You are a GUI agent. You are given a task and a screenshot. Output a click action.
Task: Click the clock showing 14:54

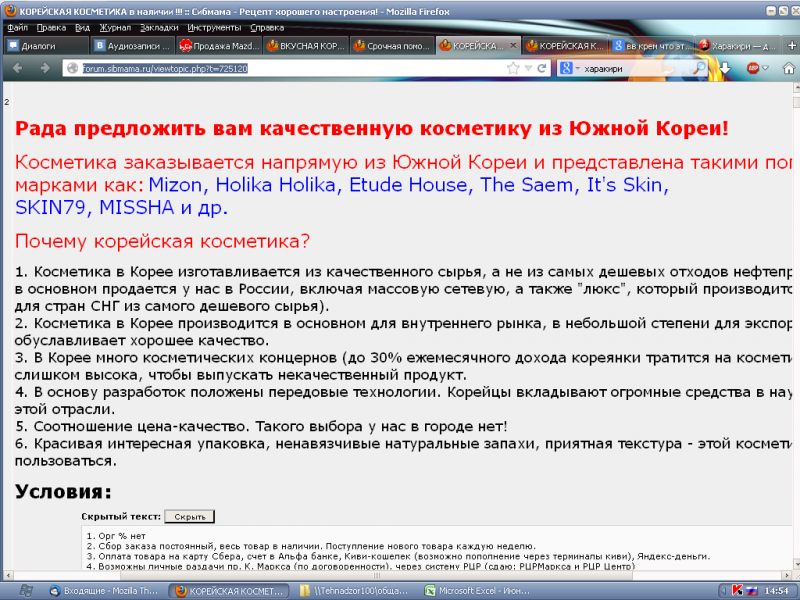click(776, 591)
